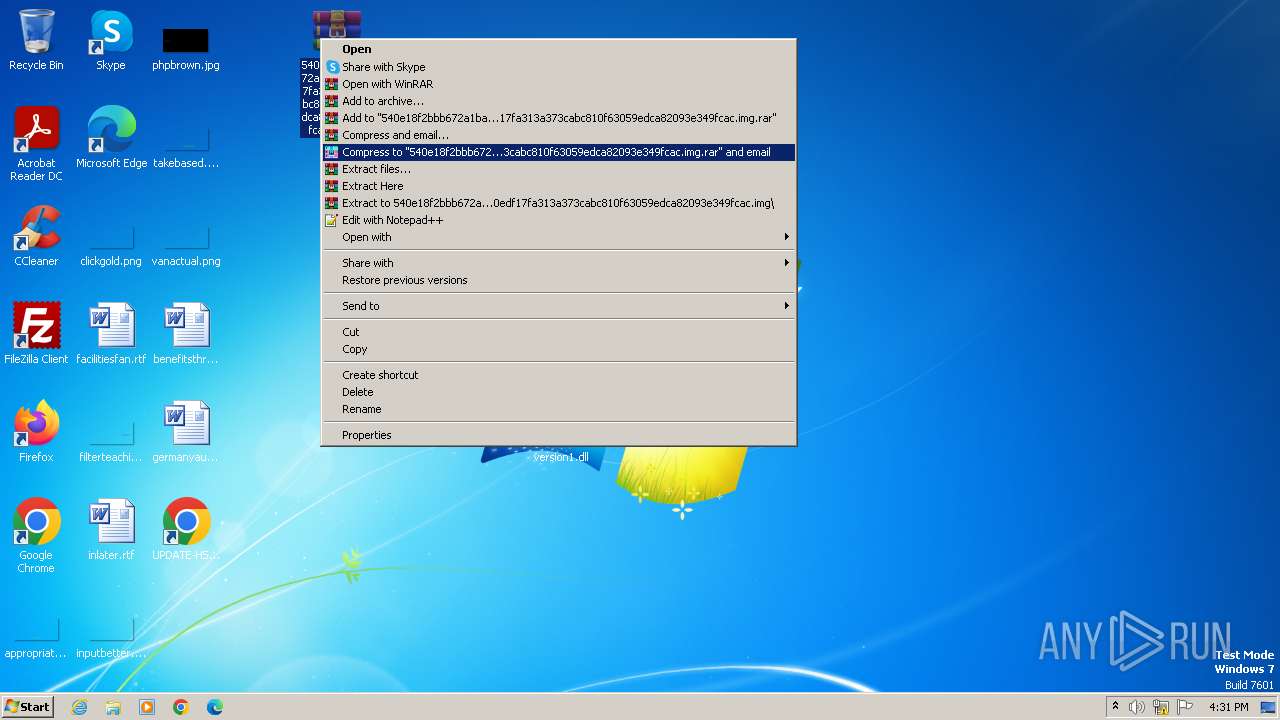Select the version1.dll desktop file
The image size is (1280, 720).
560,455
